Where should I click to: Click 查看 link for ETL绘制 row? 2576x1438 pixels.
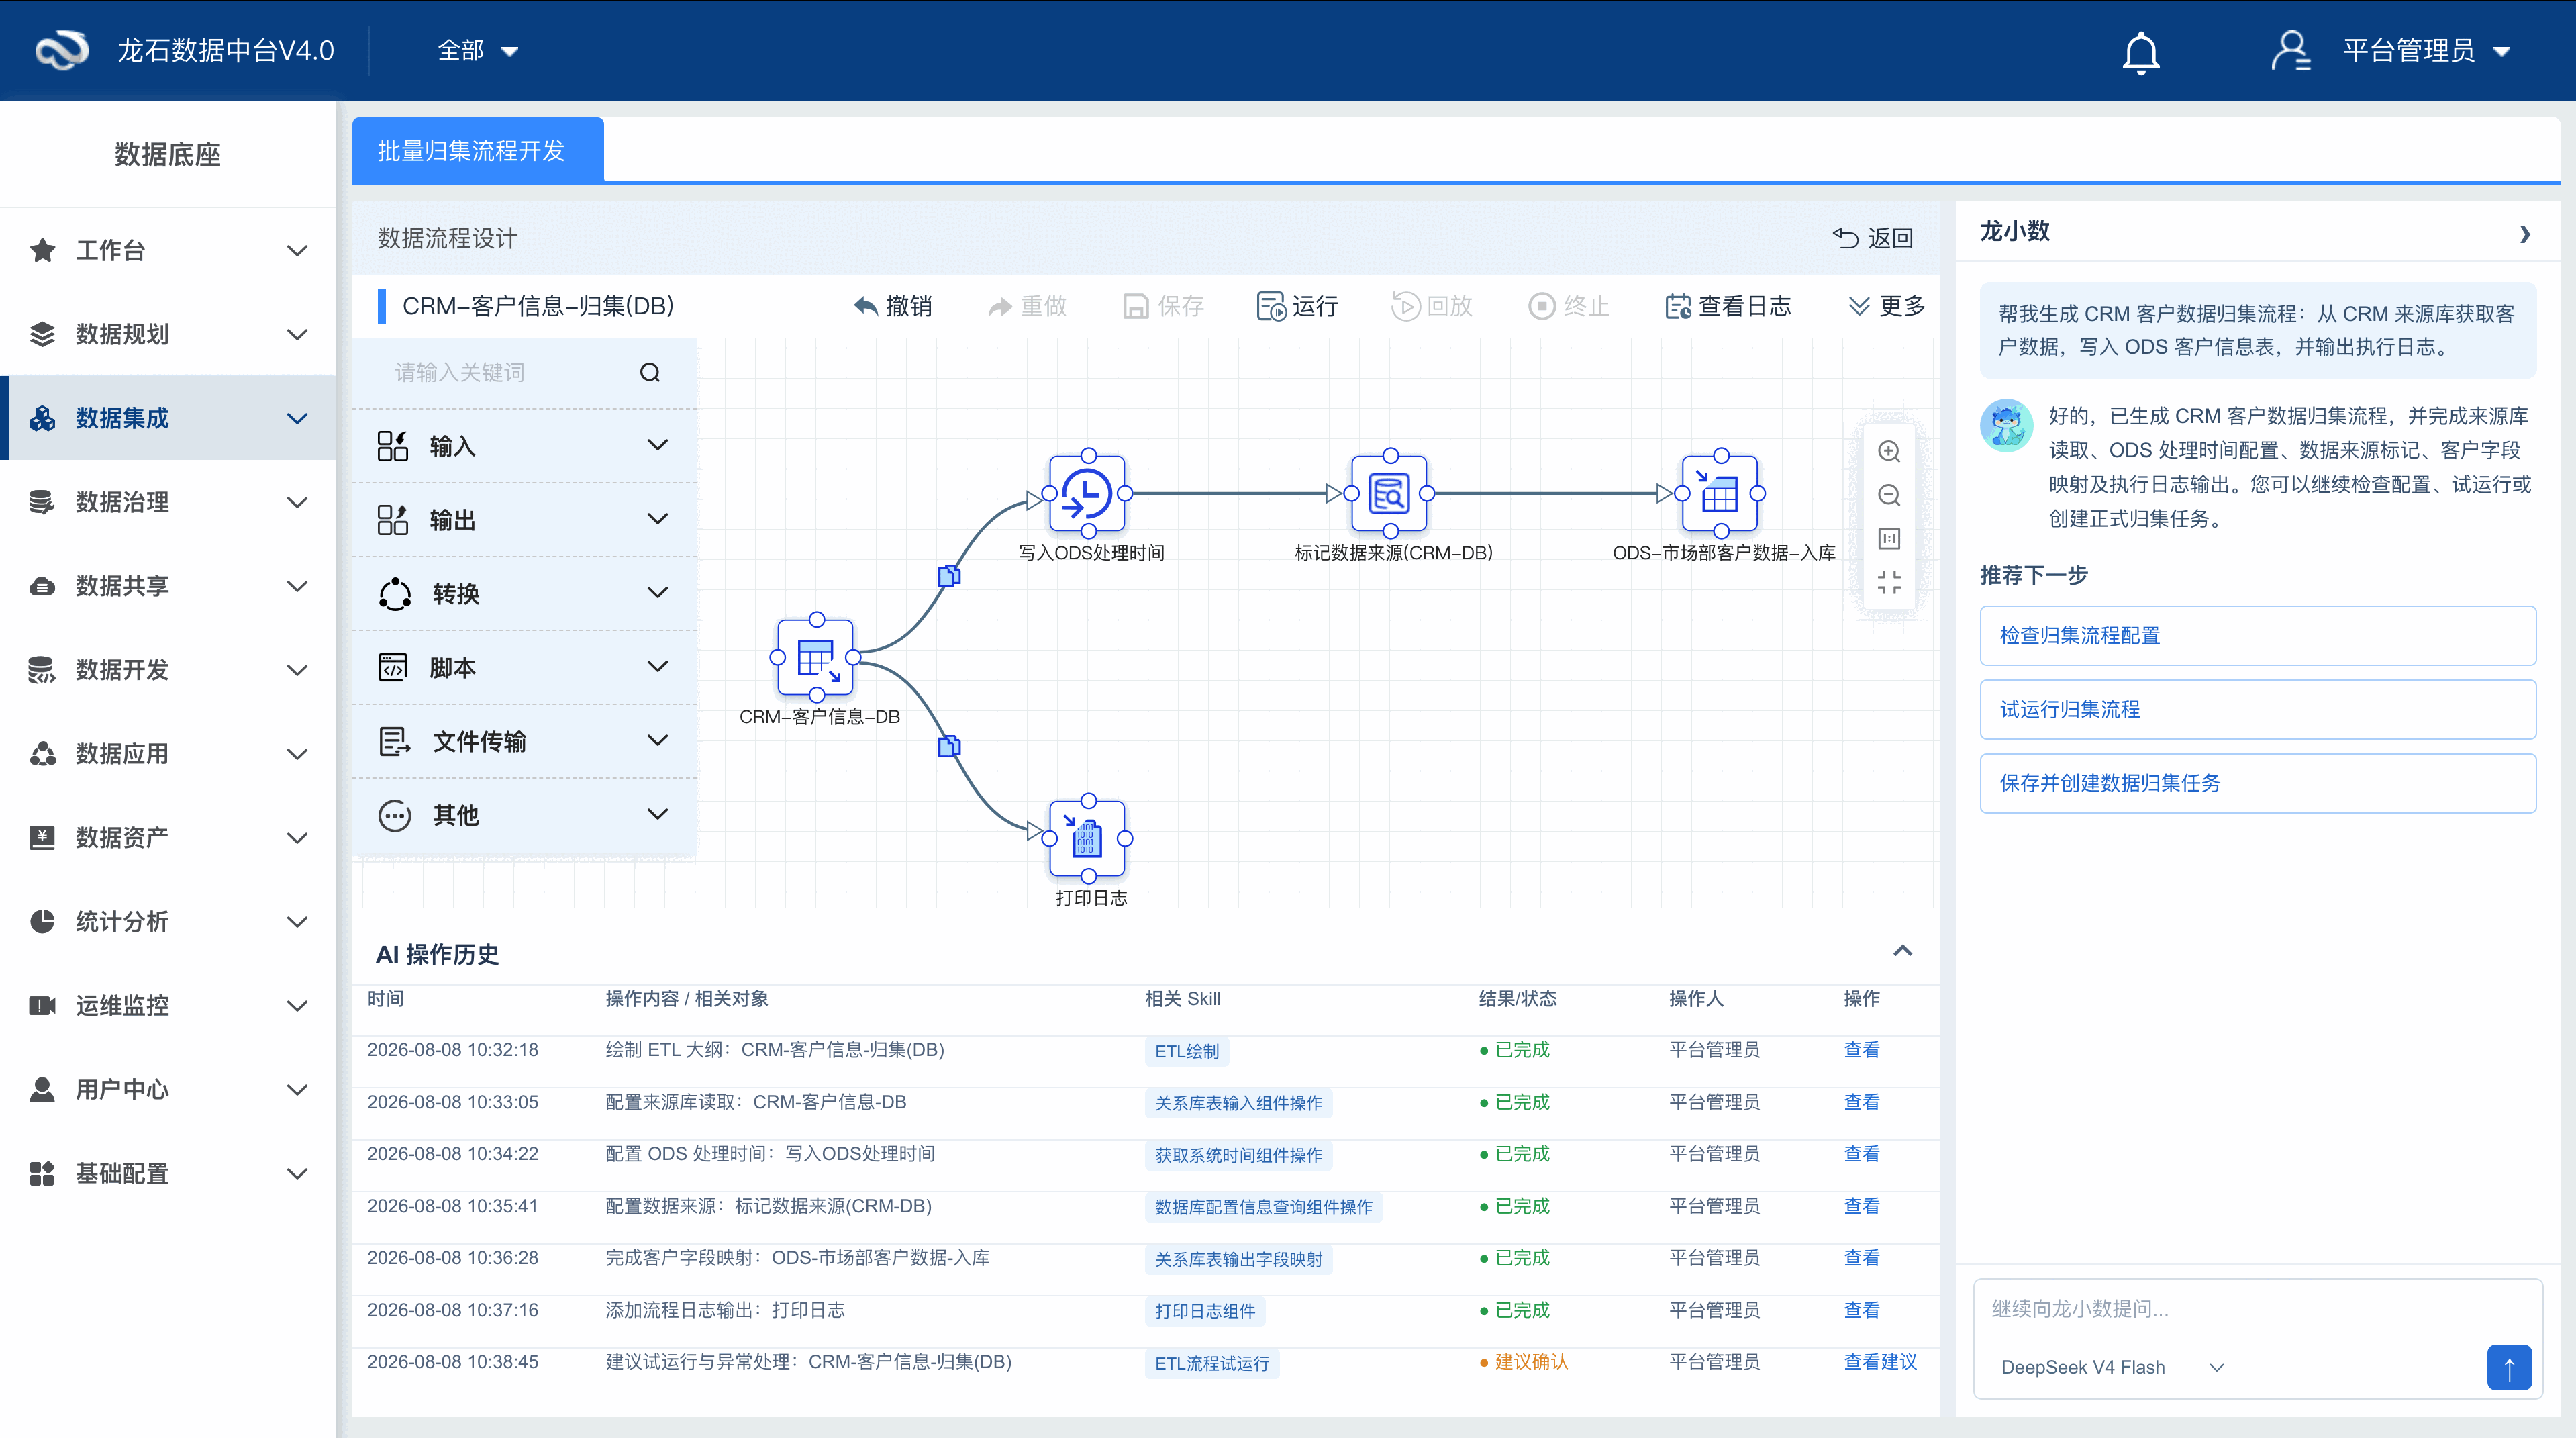pos(1861,1050)
